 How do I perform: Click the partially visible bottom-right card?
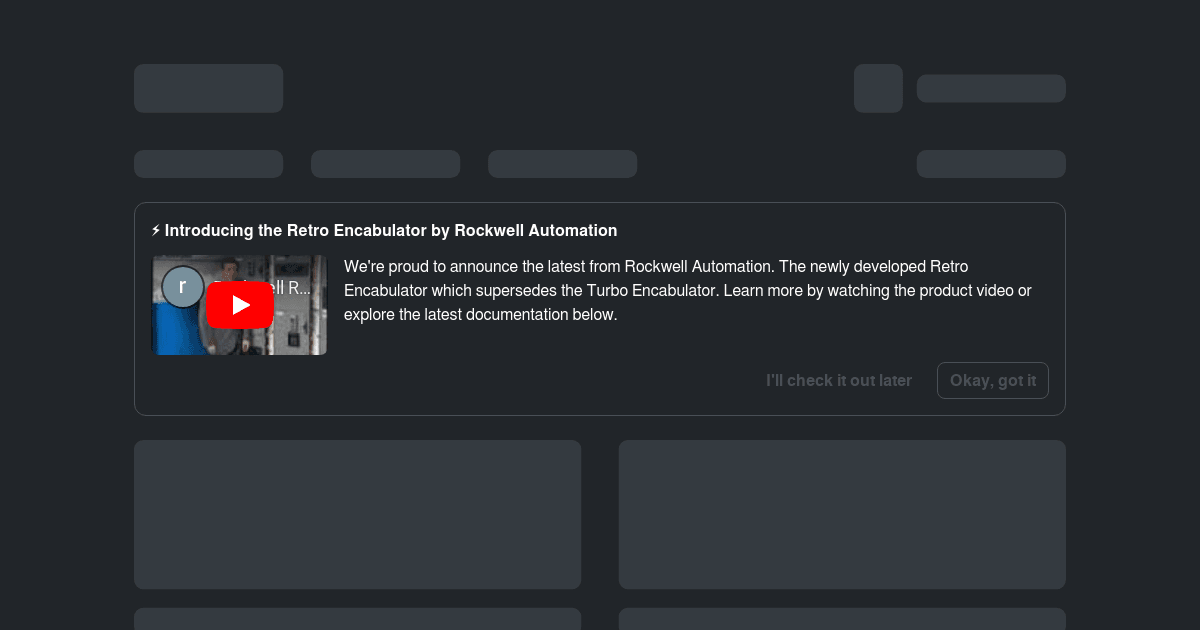click(x=842, y=619)
